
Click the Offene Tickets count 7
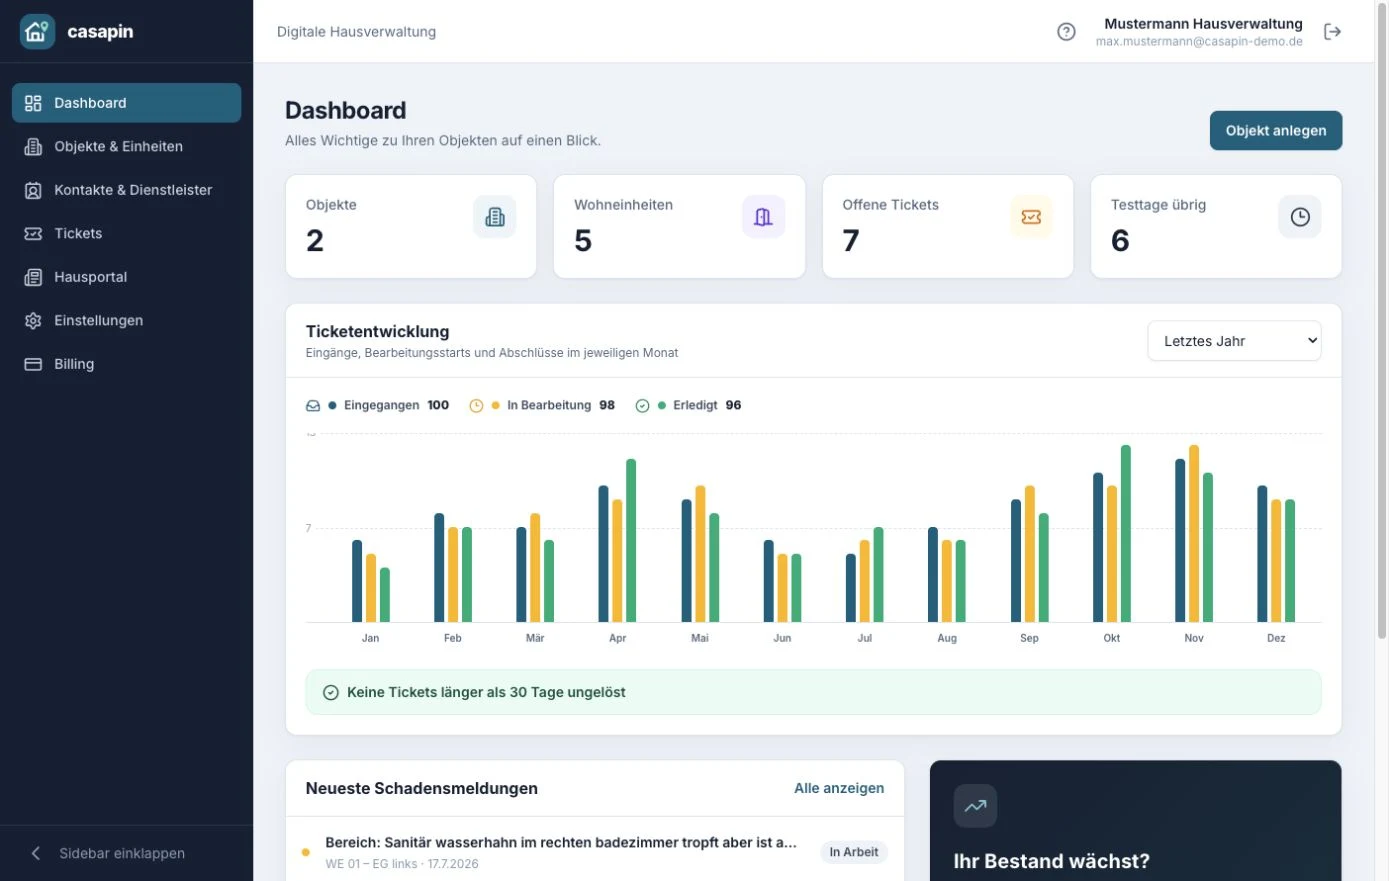(851, 241)
